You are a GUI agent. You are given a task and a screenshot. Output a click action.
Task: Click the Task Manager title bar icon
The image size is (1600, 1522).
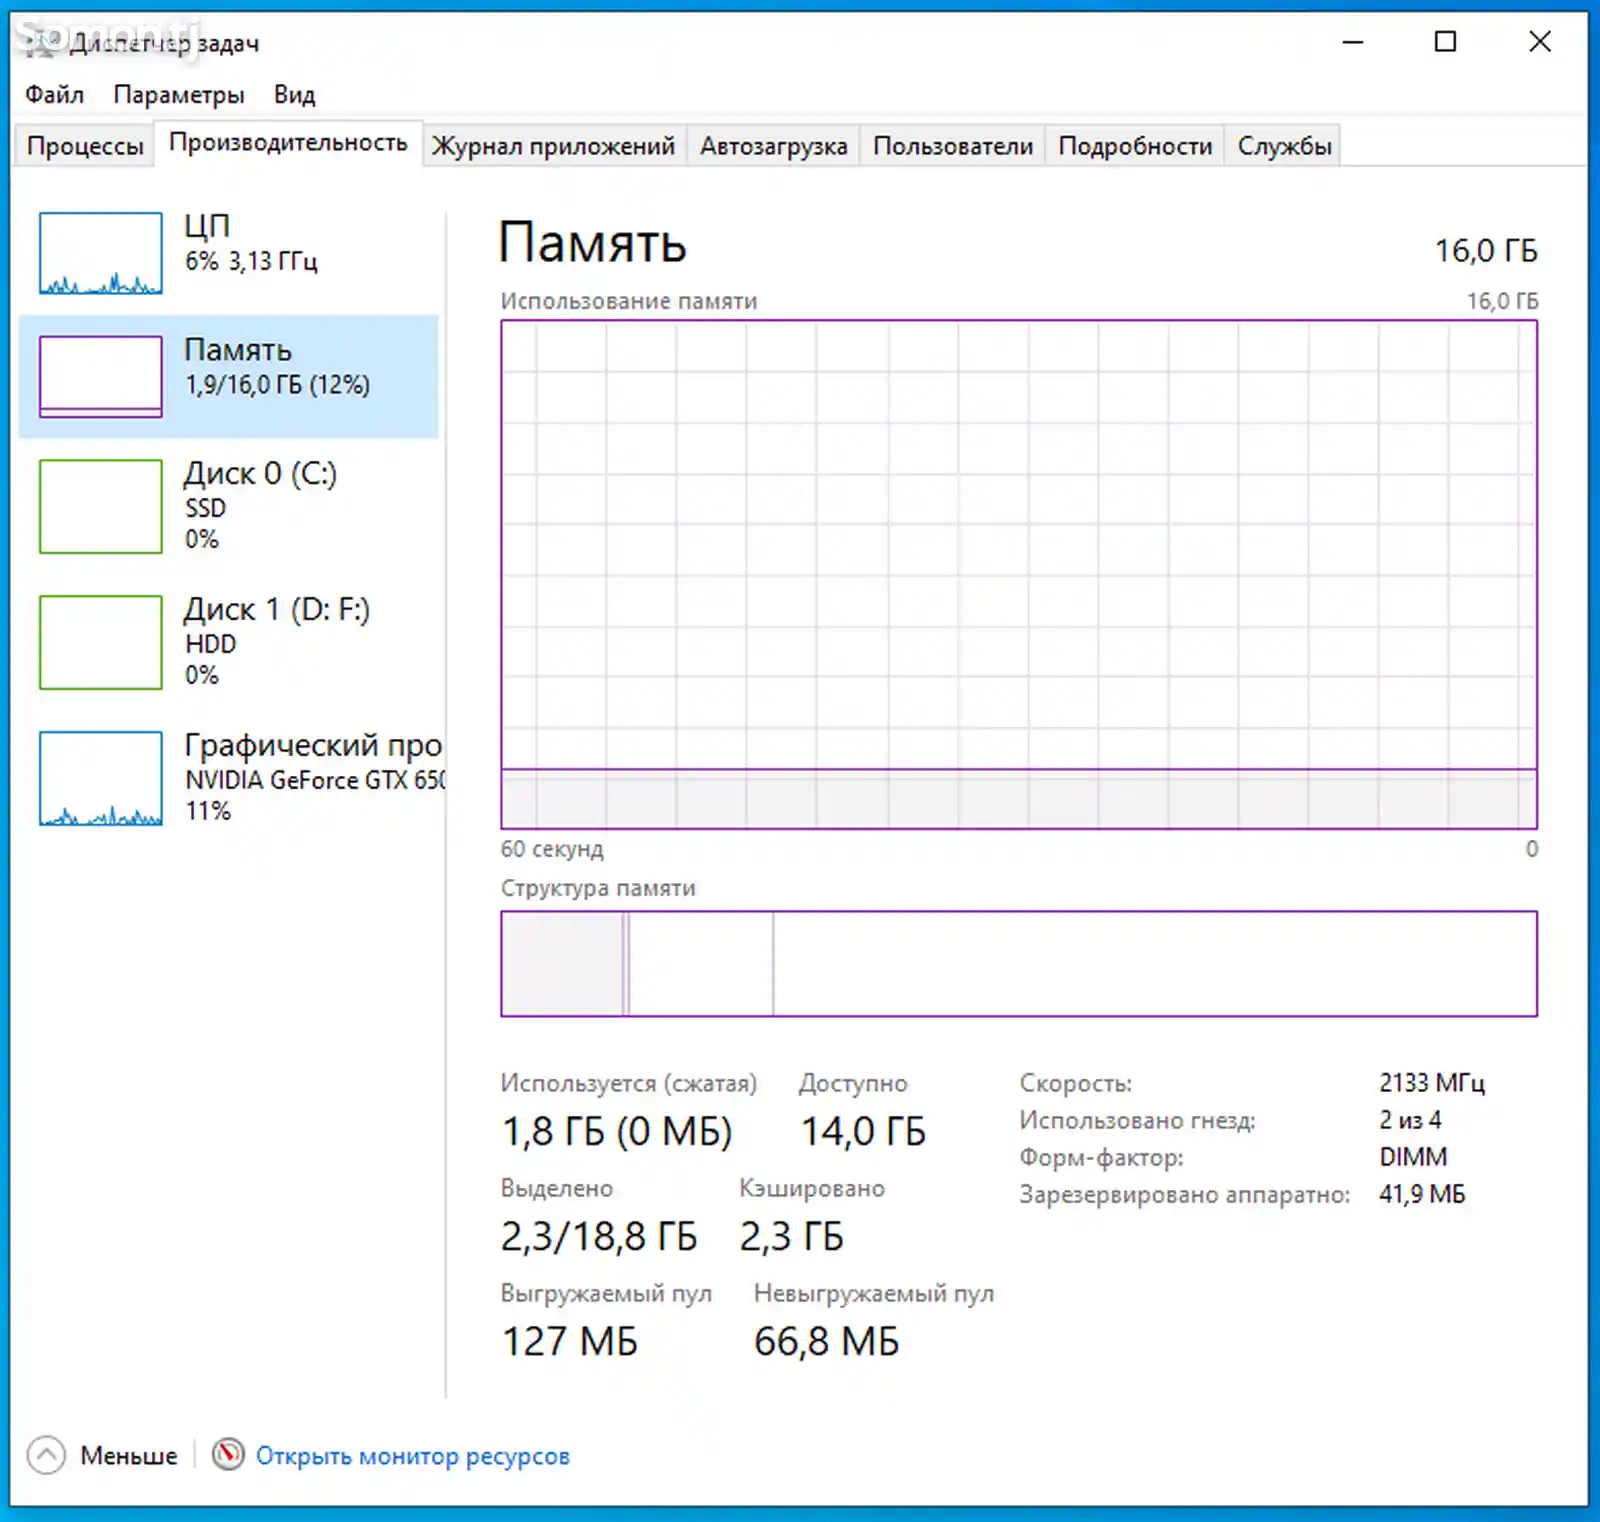pyautogui.click(x=41, y=42)
